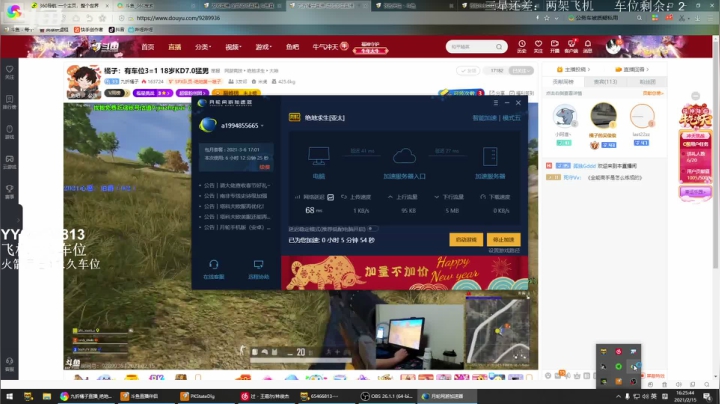Open File Explorer on the taskbar
Image resolution: width=720 pixels, height=404 pixels.
click(x=47, y=396)
